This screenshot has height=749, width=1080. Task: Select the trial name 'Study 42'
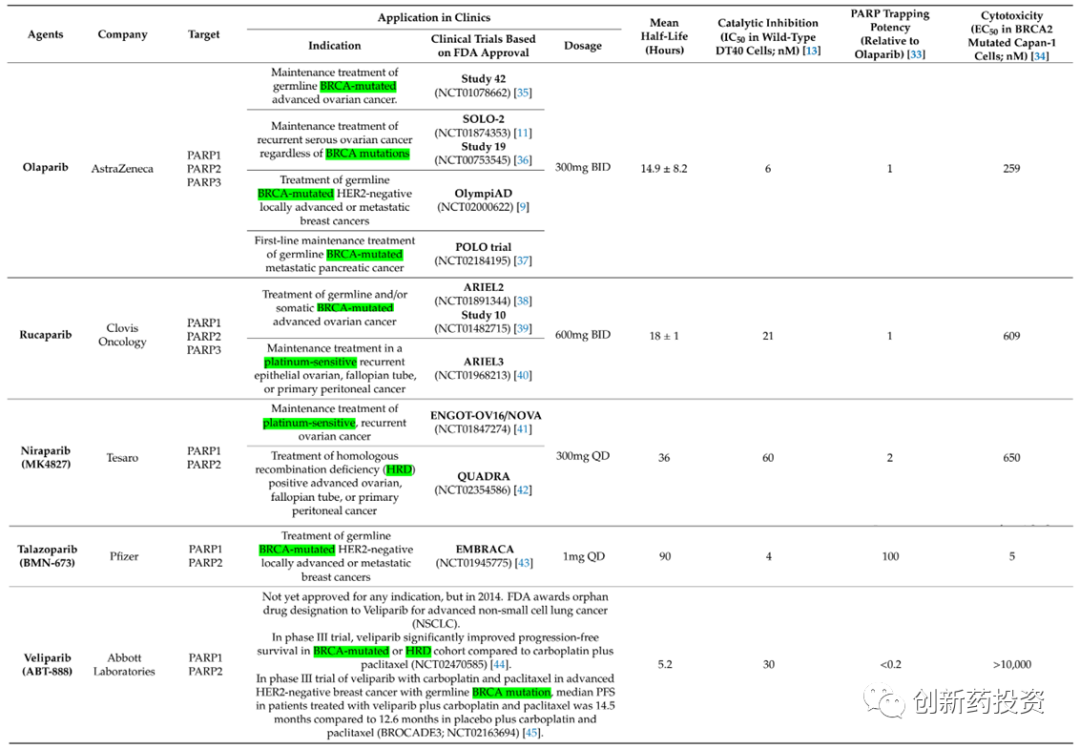483,79
